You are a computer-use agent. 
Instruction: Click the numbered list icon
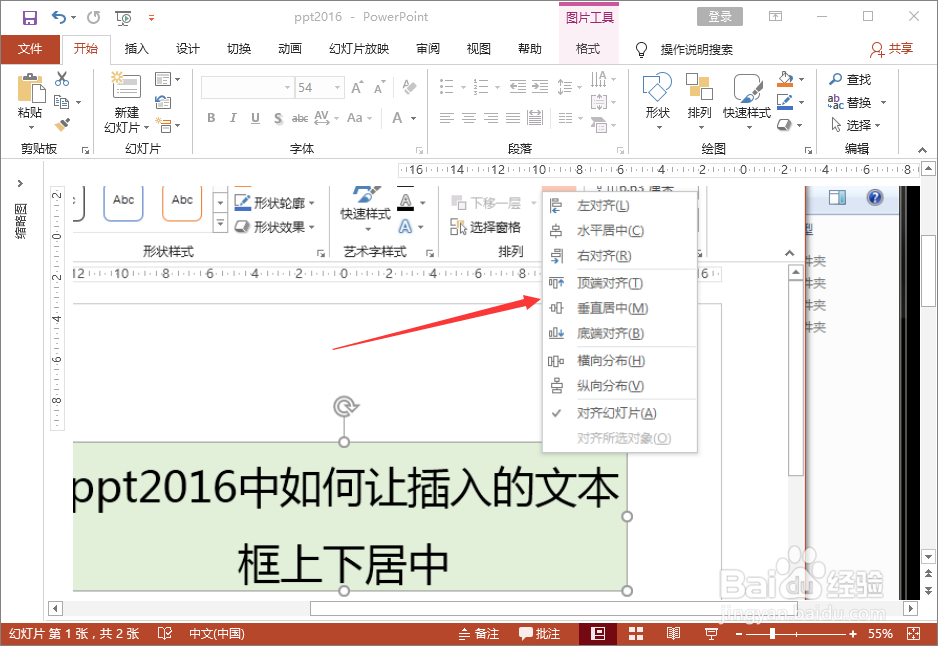coord(481,87)
